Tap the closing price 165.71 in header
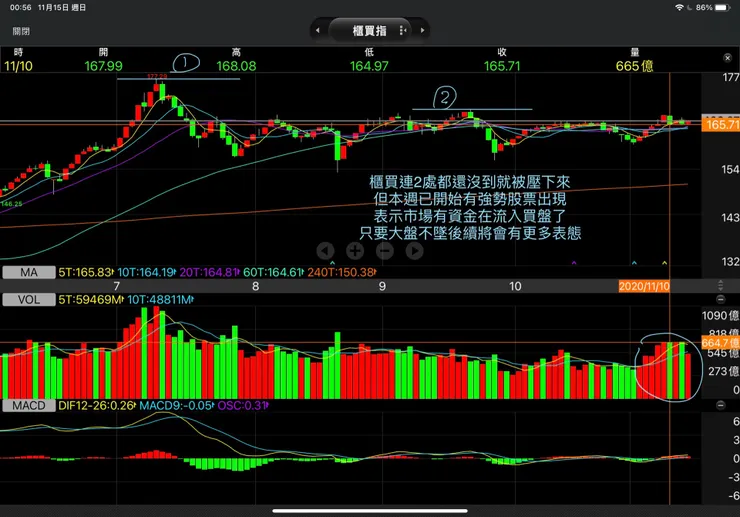Image resolution: width=740 pixels, height=517 pixels. coord(502,66)
